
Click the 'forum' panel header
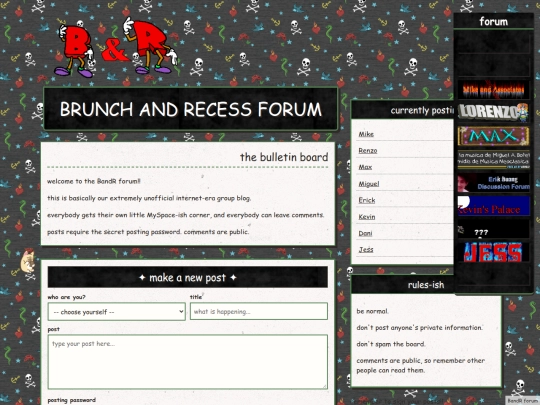494,21
